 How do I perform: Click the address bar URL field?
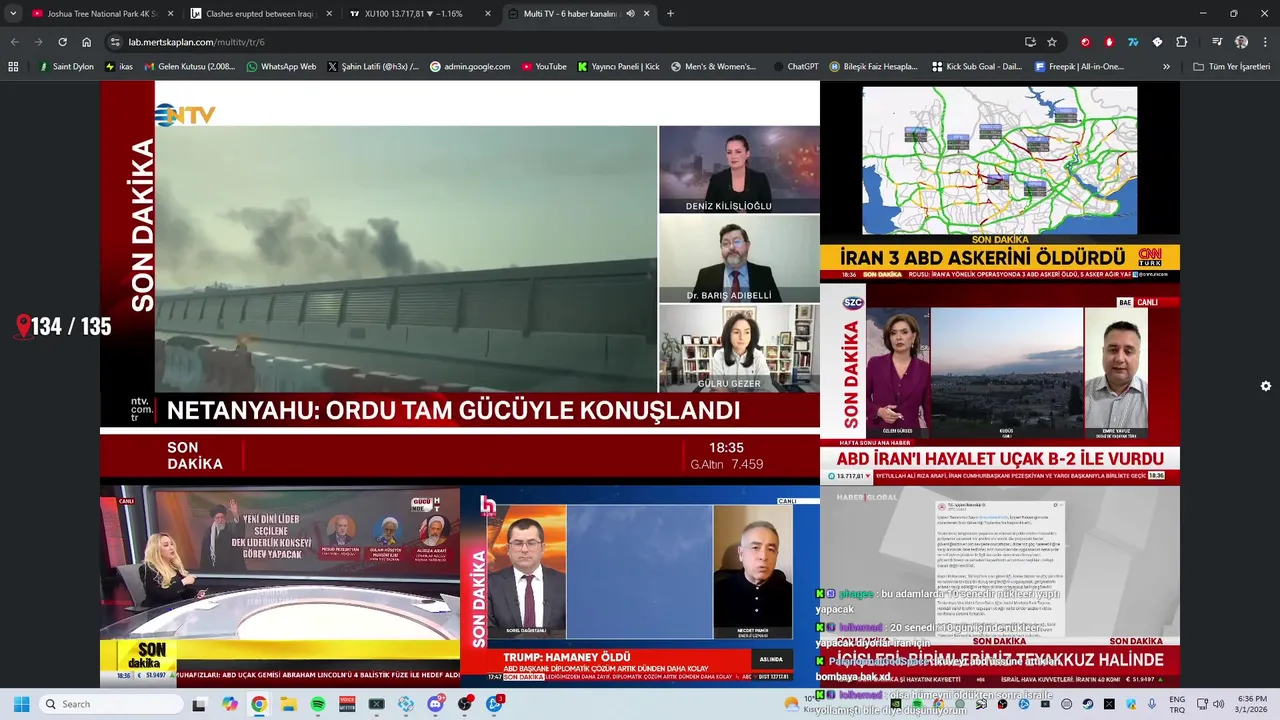[560, 42]
